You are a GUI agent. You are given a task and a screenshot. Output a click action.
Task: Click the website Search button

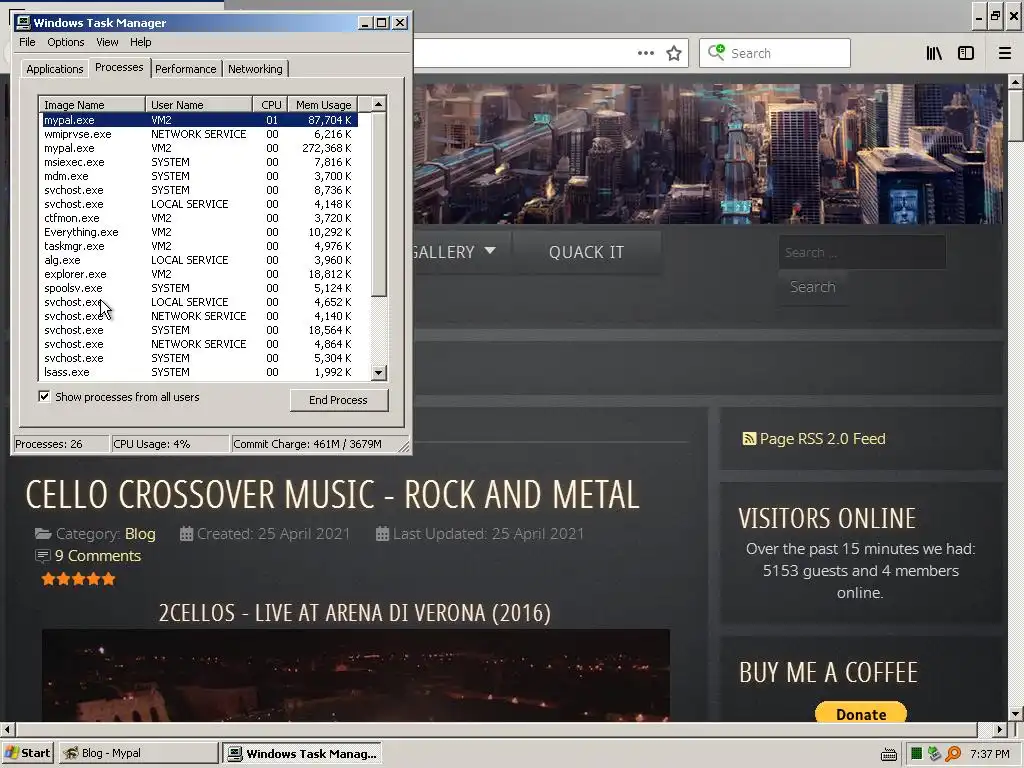point(812,287)
